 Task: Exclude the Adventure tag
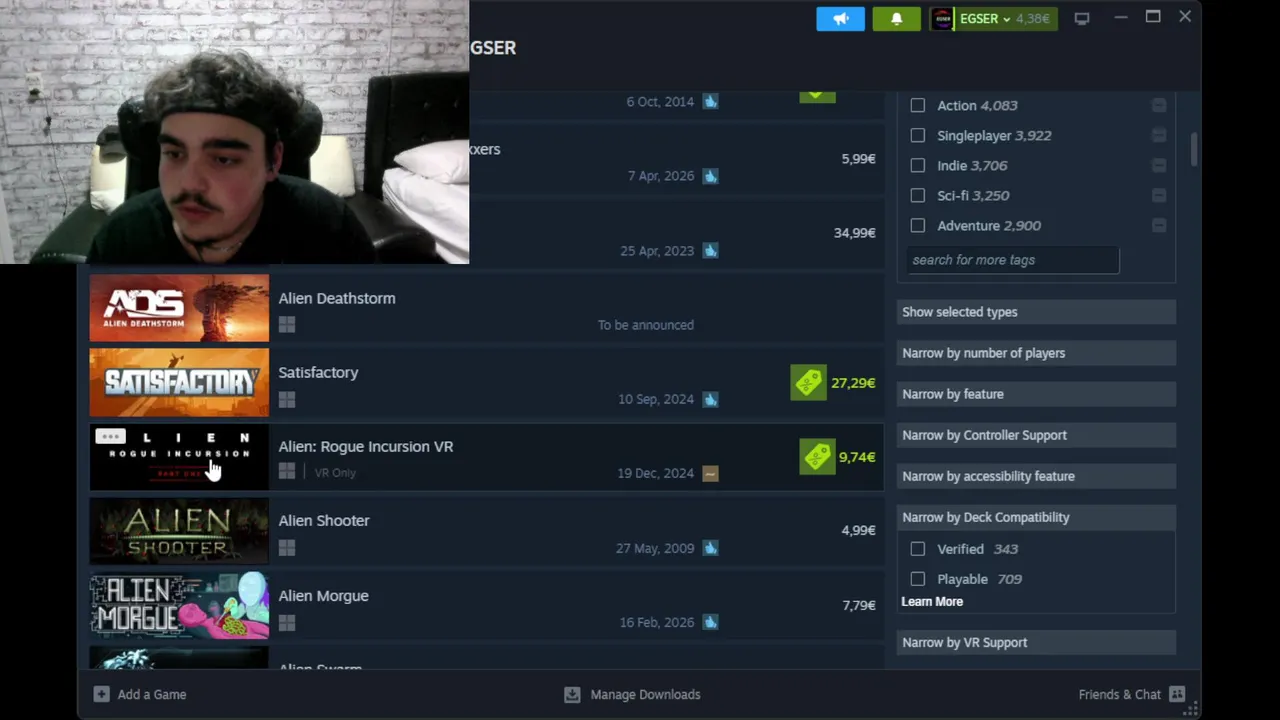[1158, 225]
